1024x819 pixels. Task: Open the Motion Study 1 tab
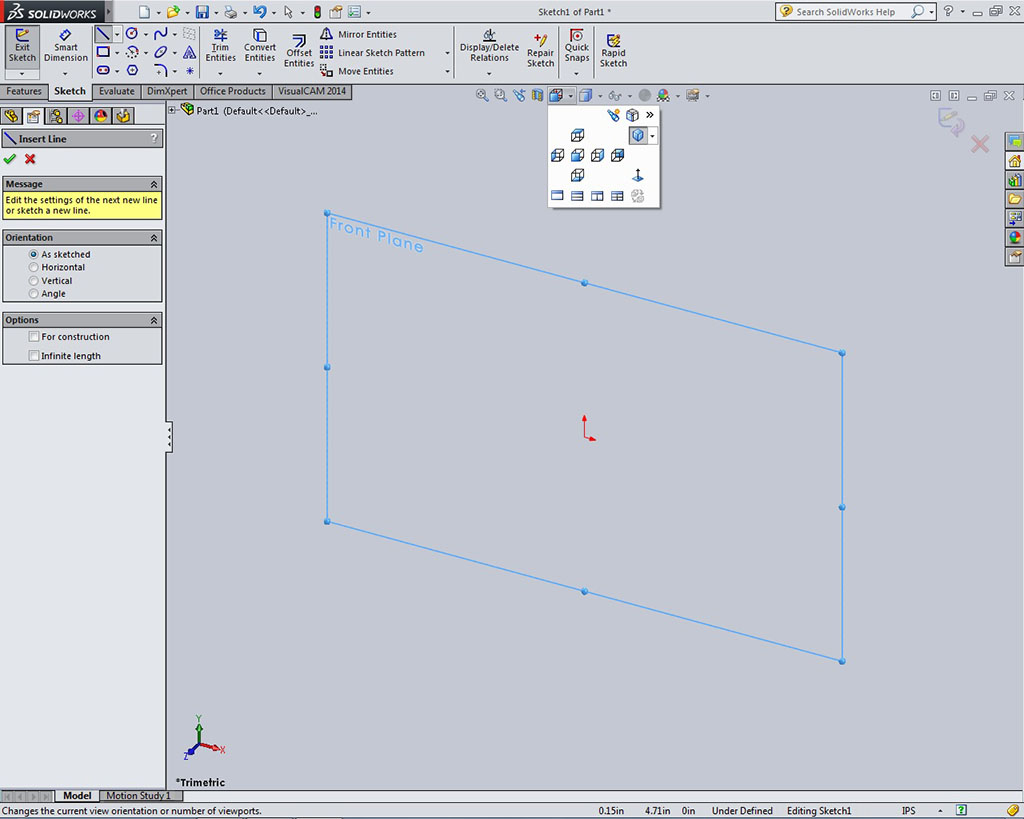[138, 796]
